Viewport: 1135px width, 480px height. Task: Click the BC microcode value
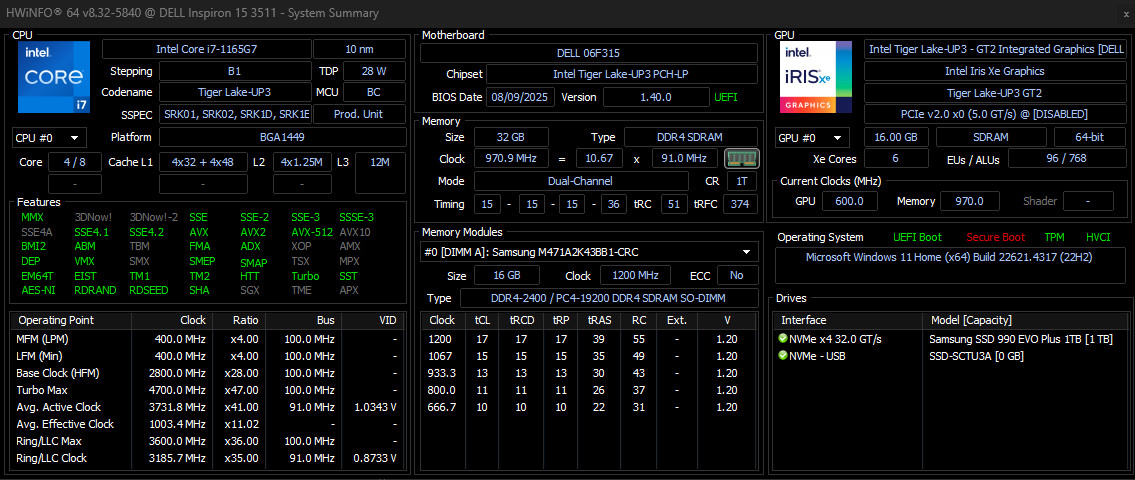coord(374,93)
